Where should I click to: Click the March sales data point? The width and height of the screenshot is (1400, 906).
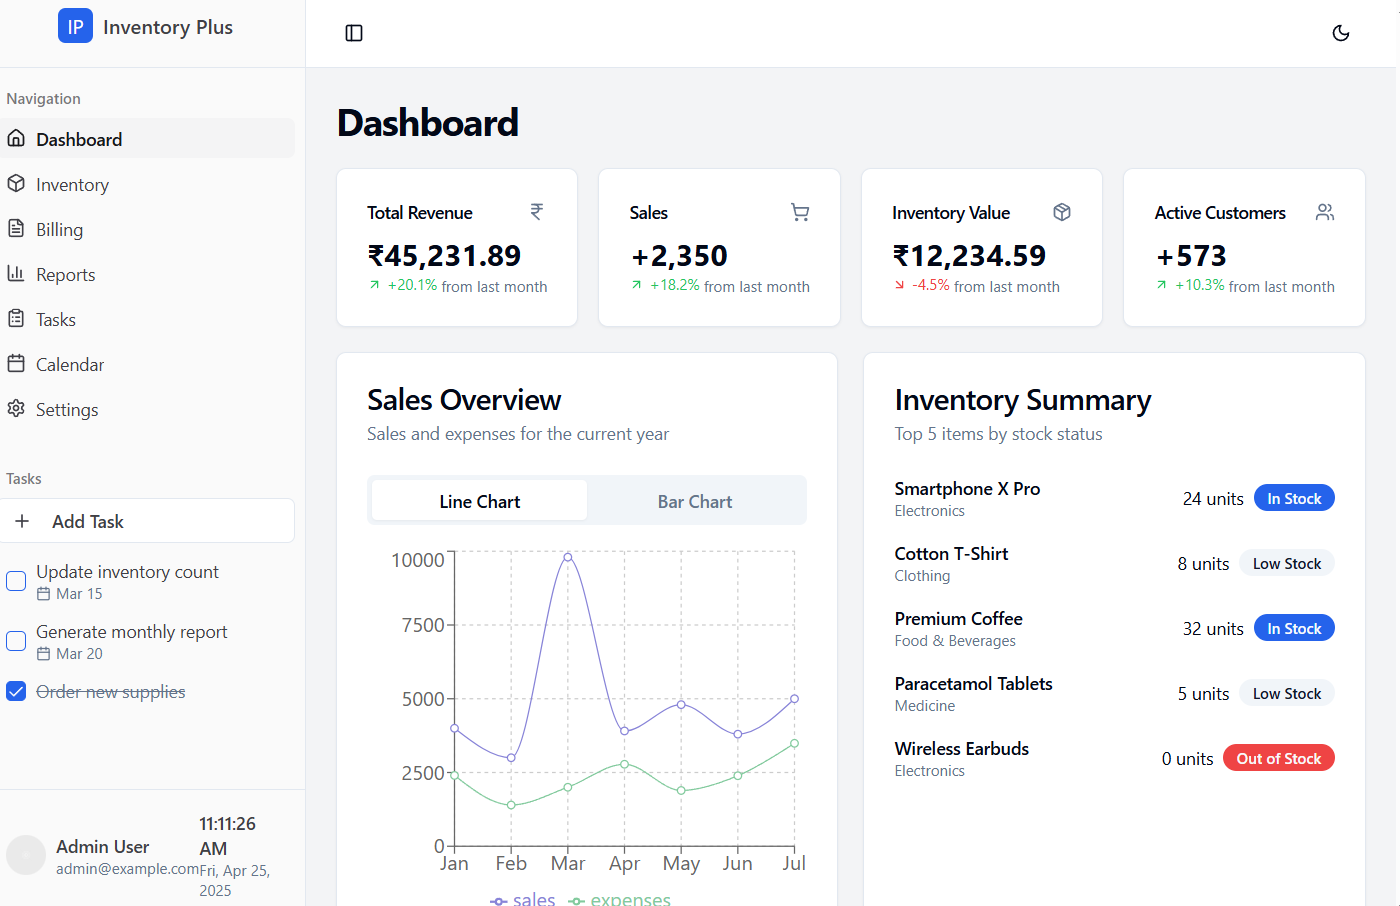click(x=568, y=557)
